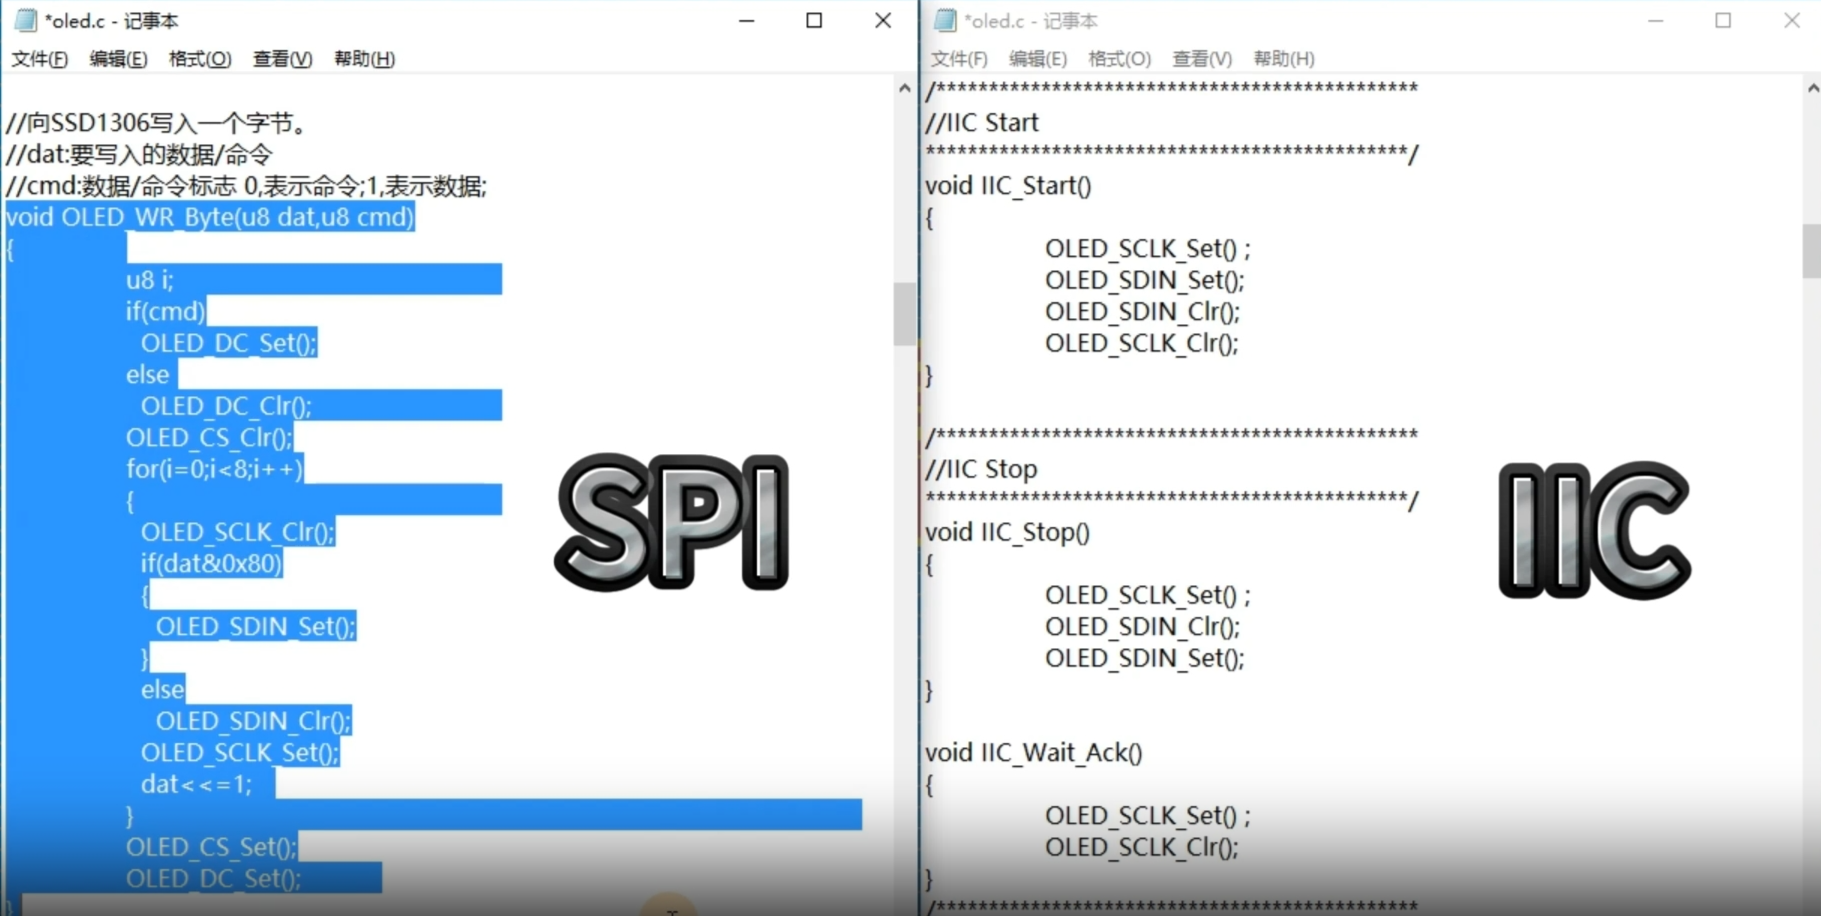Click 'OLED_SCLK_Clr();' inside the for loop
This screenshot has width=1821, height=916.
238,532
